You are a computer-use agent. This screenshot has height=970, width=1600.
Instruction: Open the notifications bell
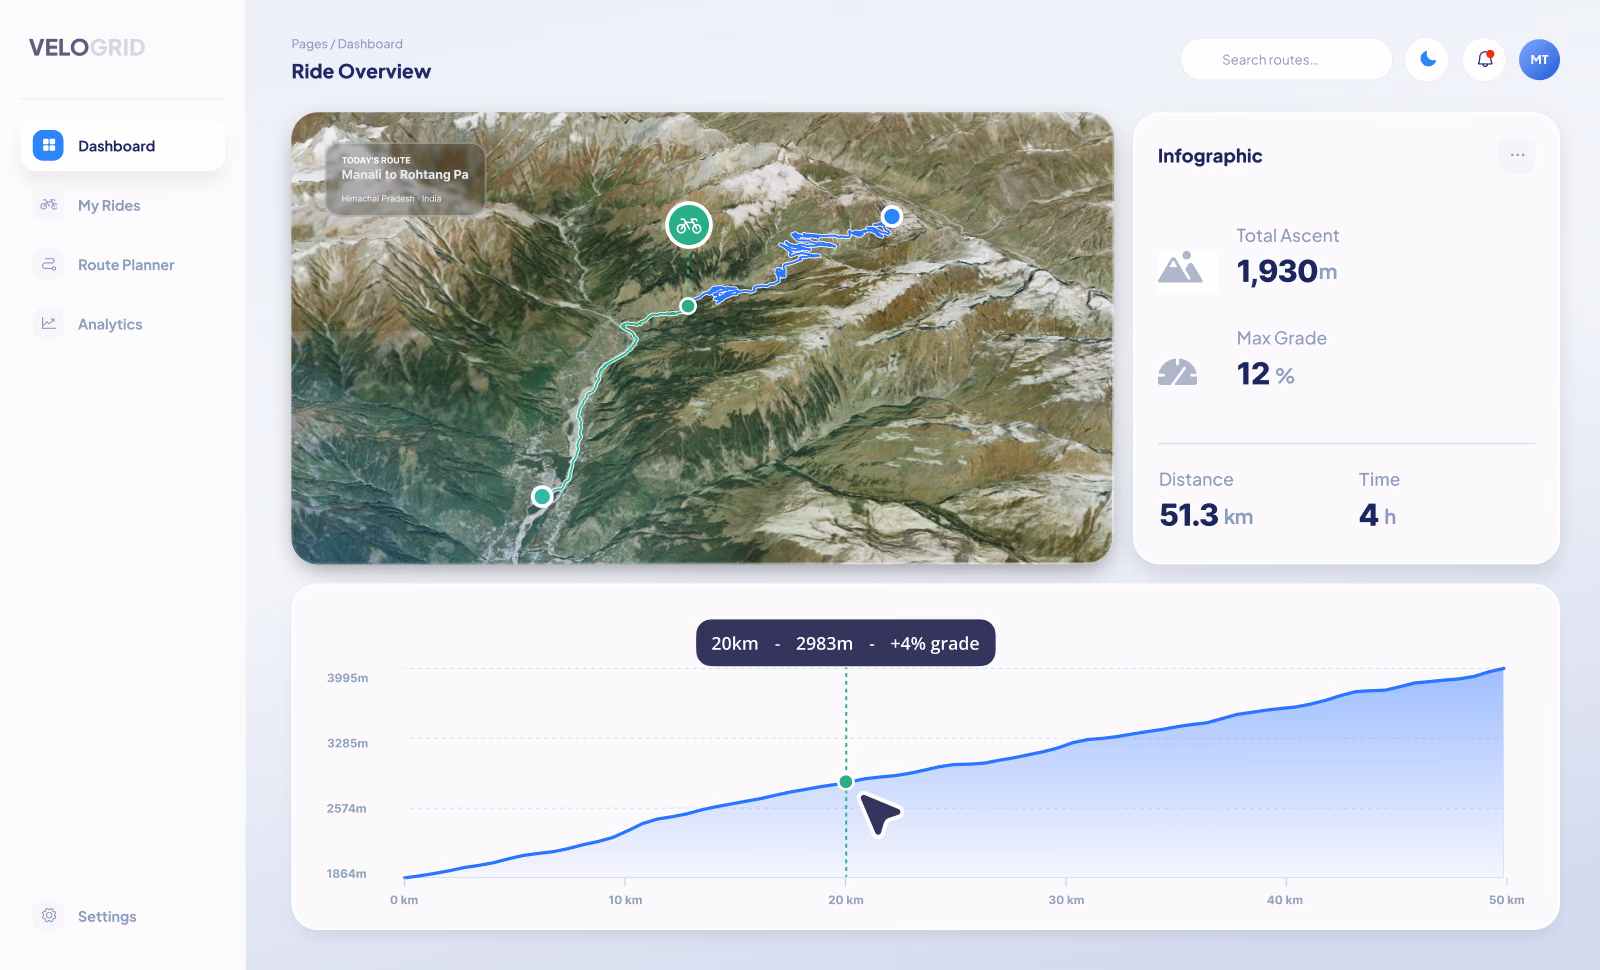[1485, 60]
